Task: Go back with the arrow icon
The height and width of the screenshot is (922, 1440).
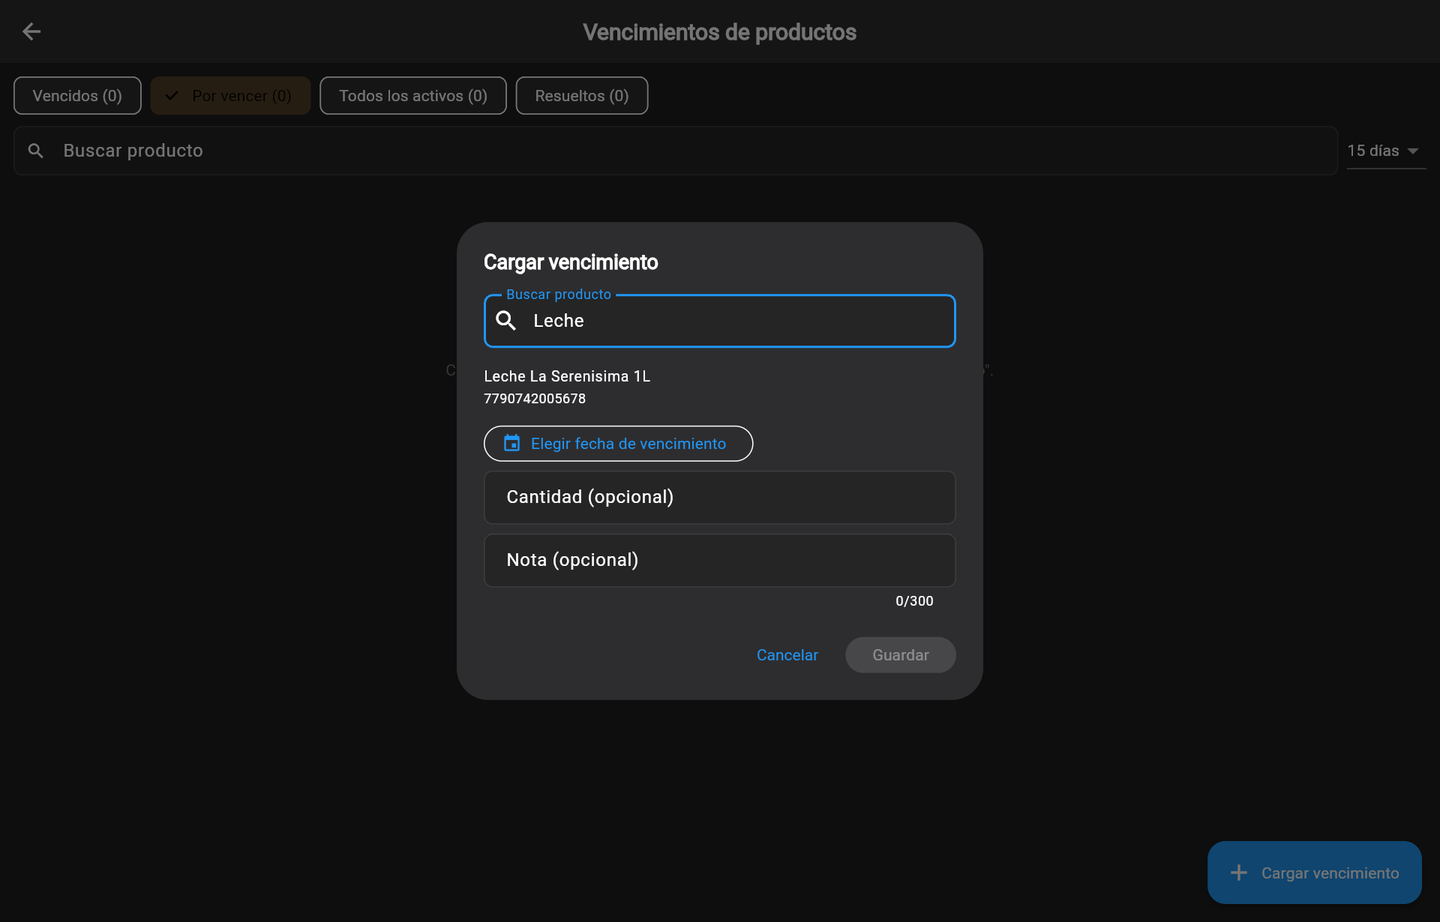Action: coord(31,32)
